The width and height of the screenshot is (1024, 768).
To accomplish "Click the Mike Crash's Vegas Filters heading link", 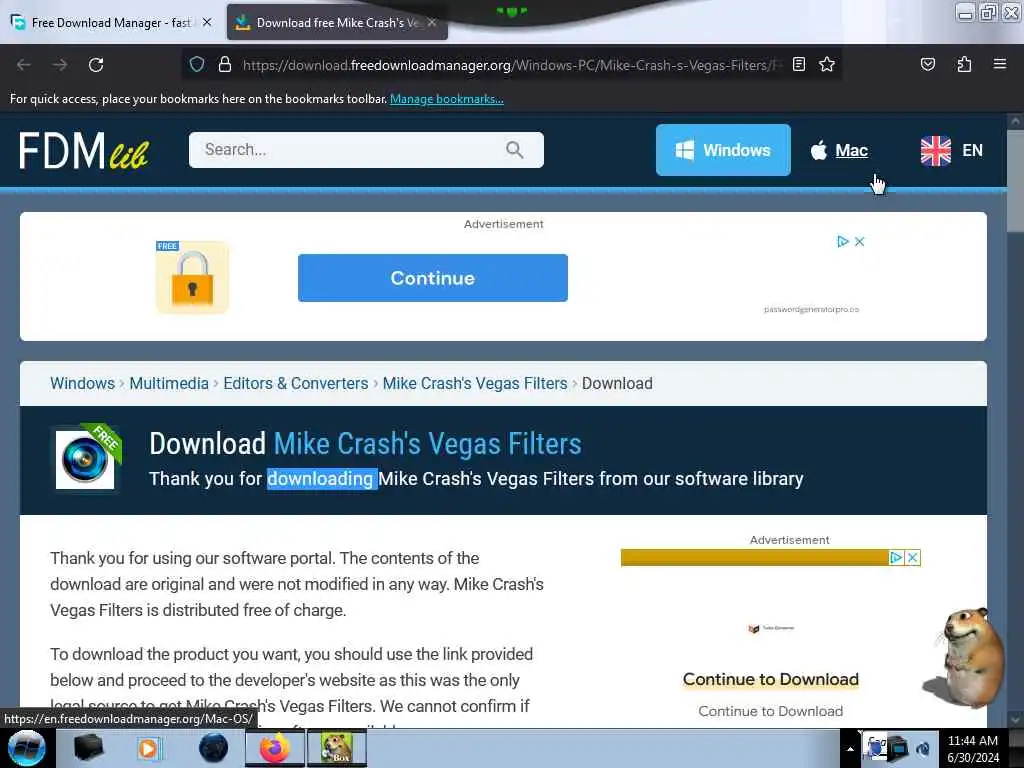I will click(x=427, y=444).
